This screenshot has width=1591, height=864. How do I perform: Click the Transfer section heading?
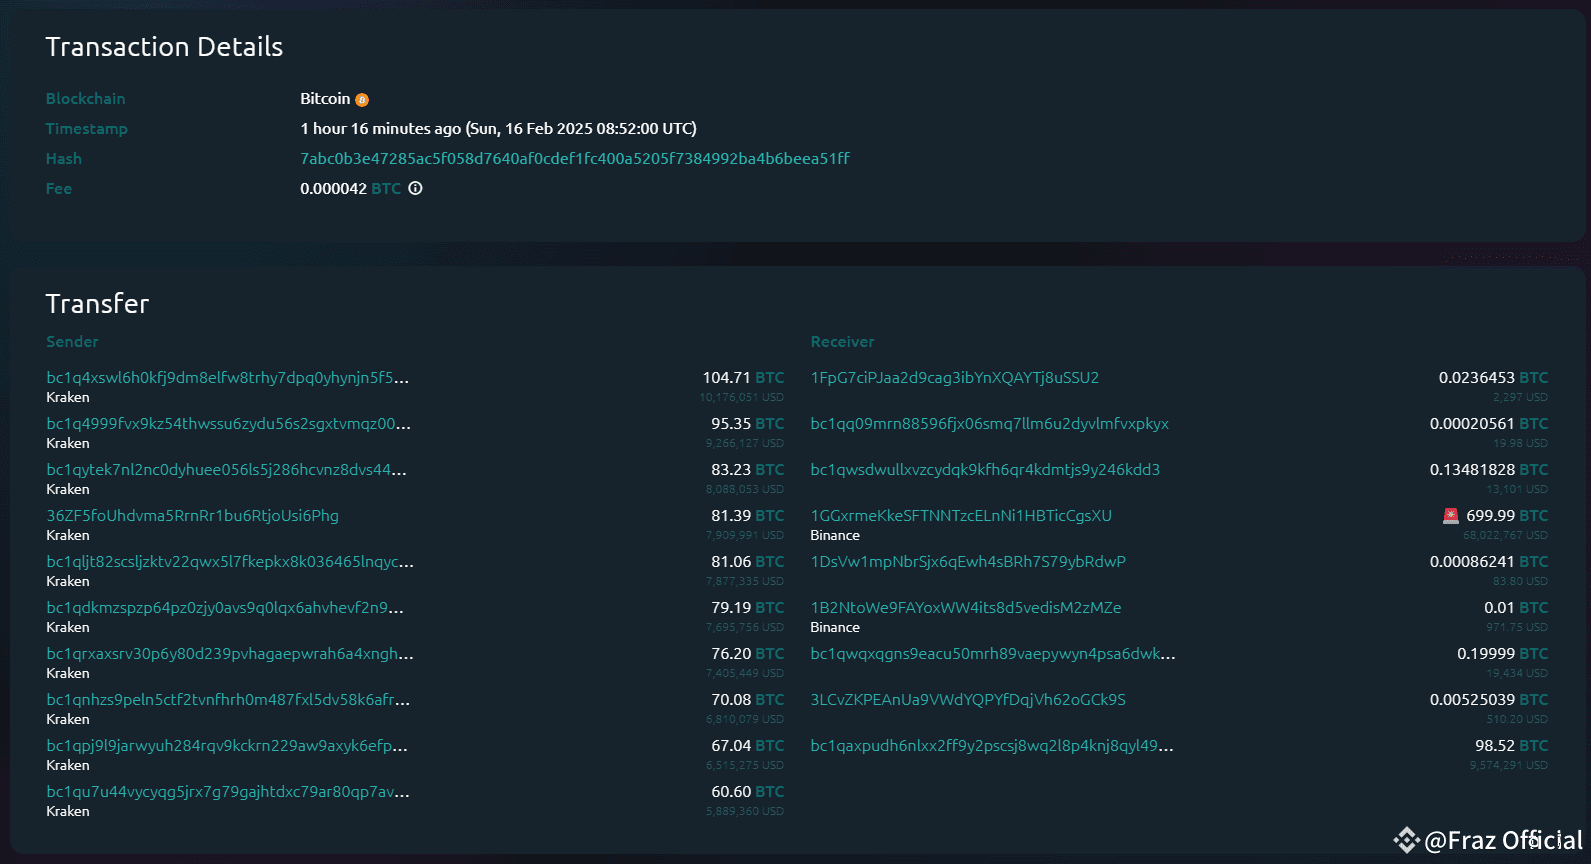click(97, 304)
